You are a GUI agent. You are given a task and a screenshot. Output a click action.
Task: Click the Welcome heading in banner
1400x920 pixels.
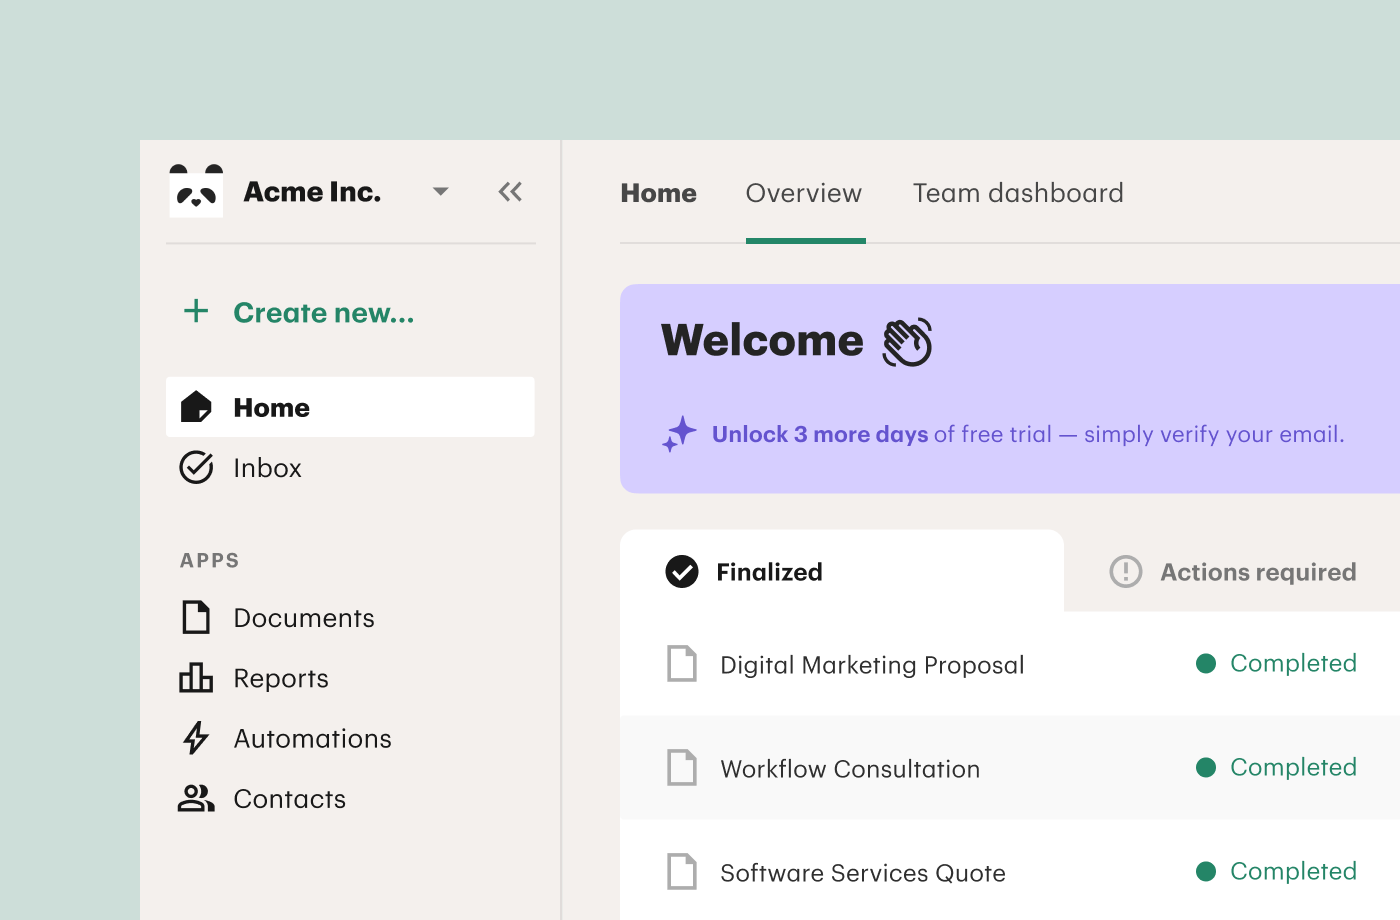click(x=762, y=340)
